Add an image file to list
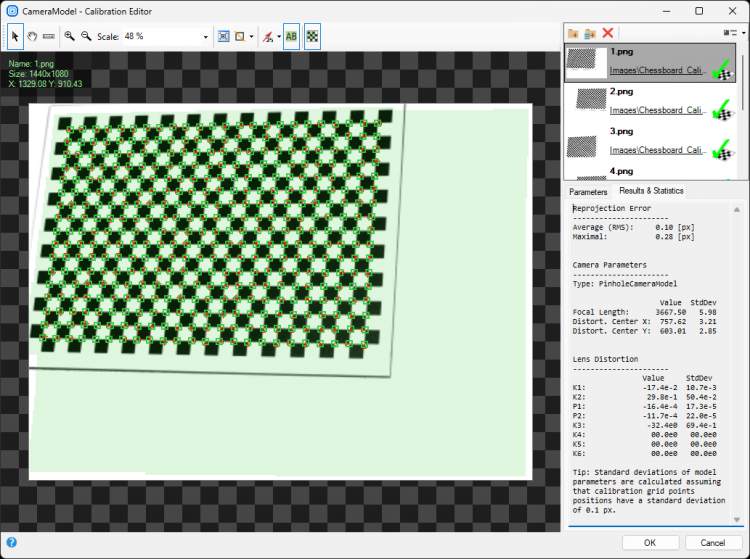 [572, 33]
